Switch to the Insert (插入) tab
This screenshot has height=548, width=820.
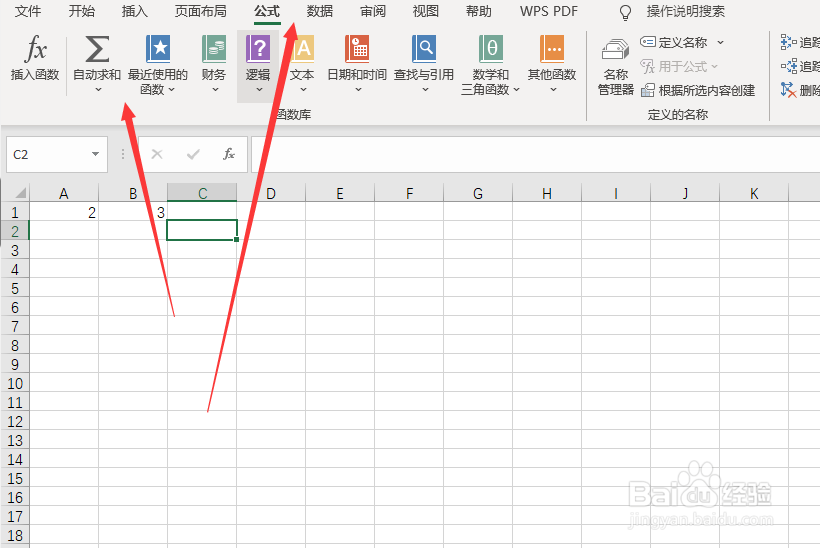(134, 11)
